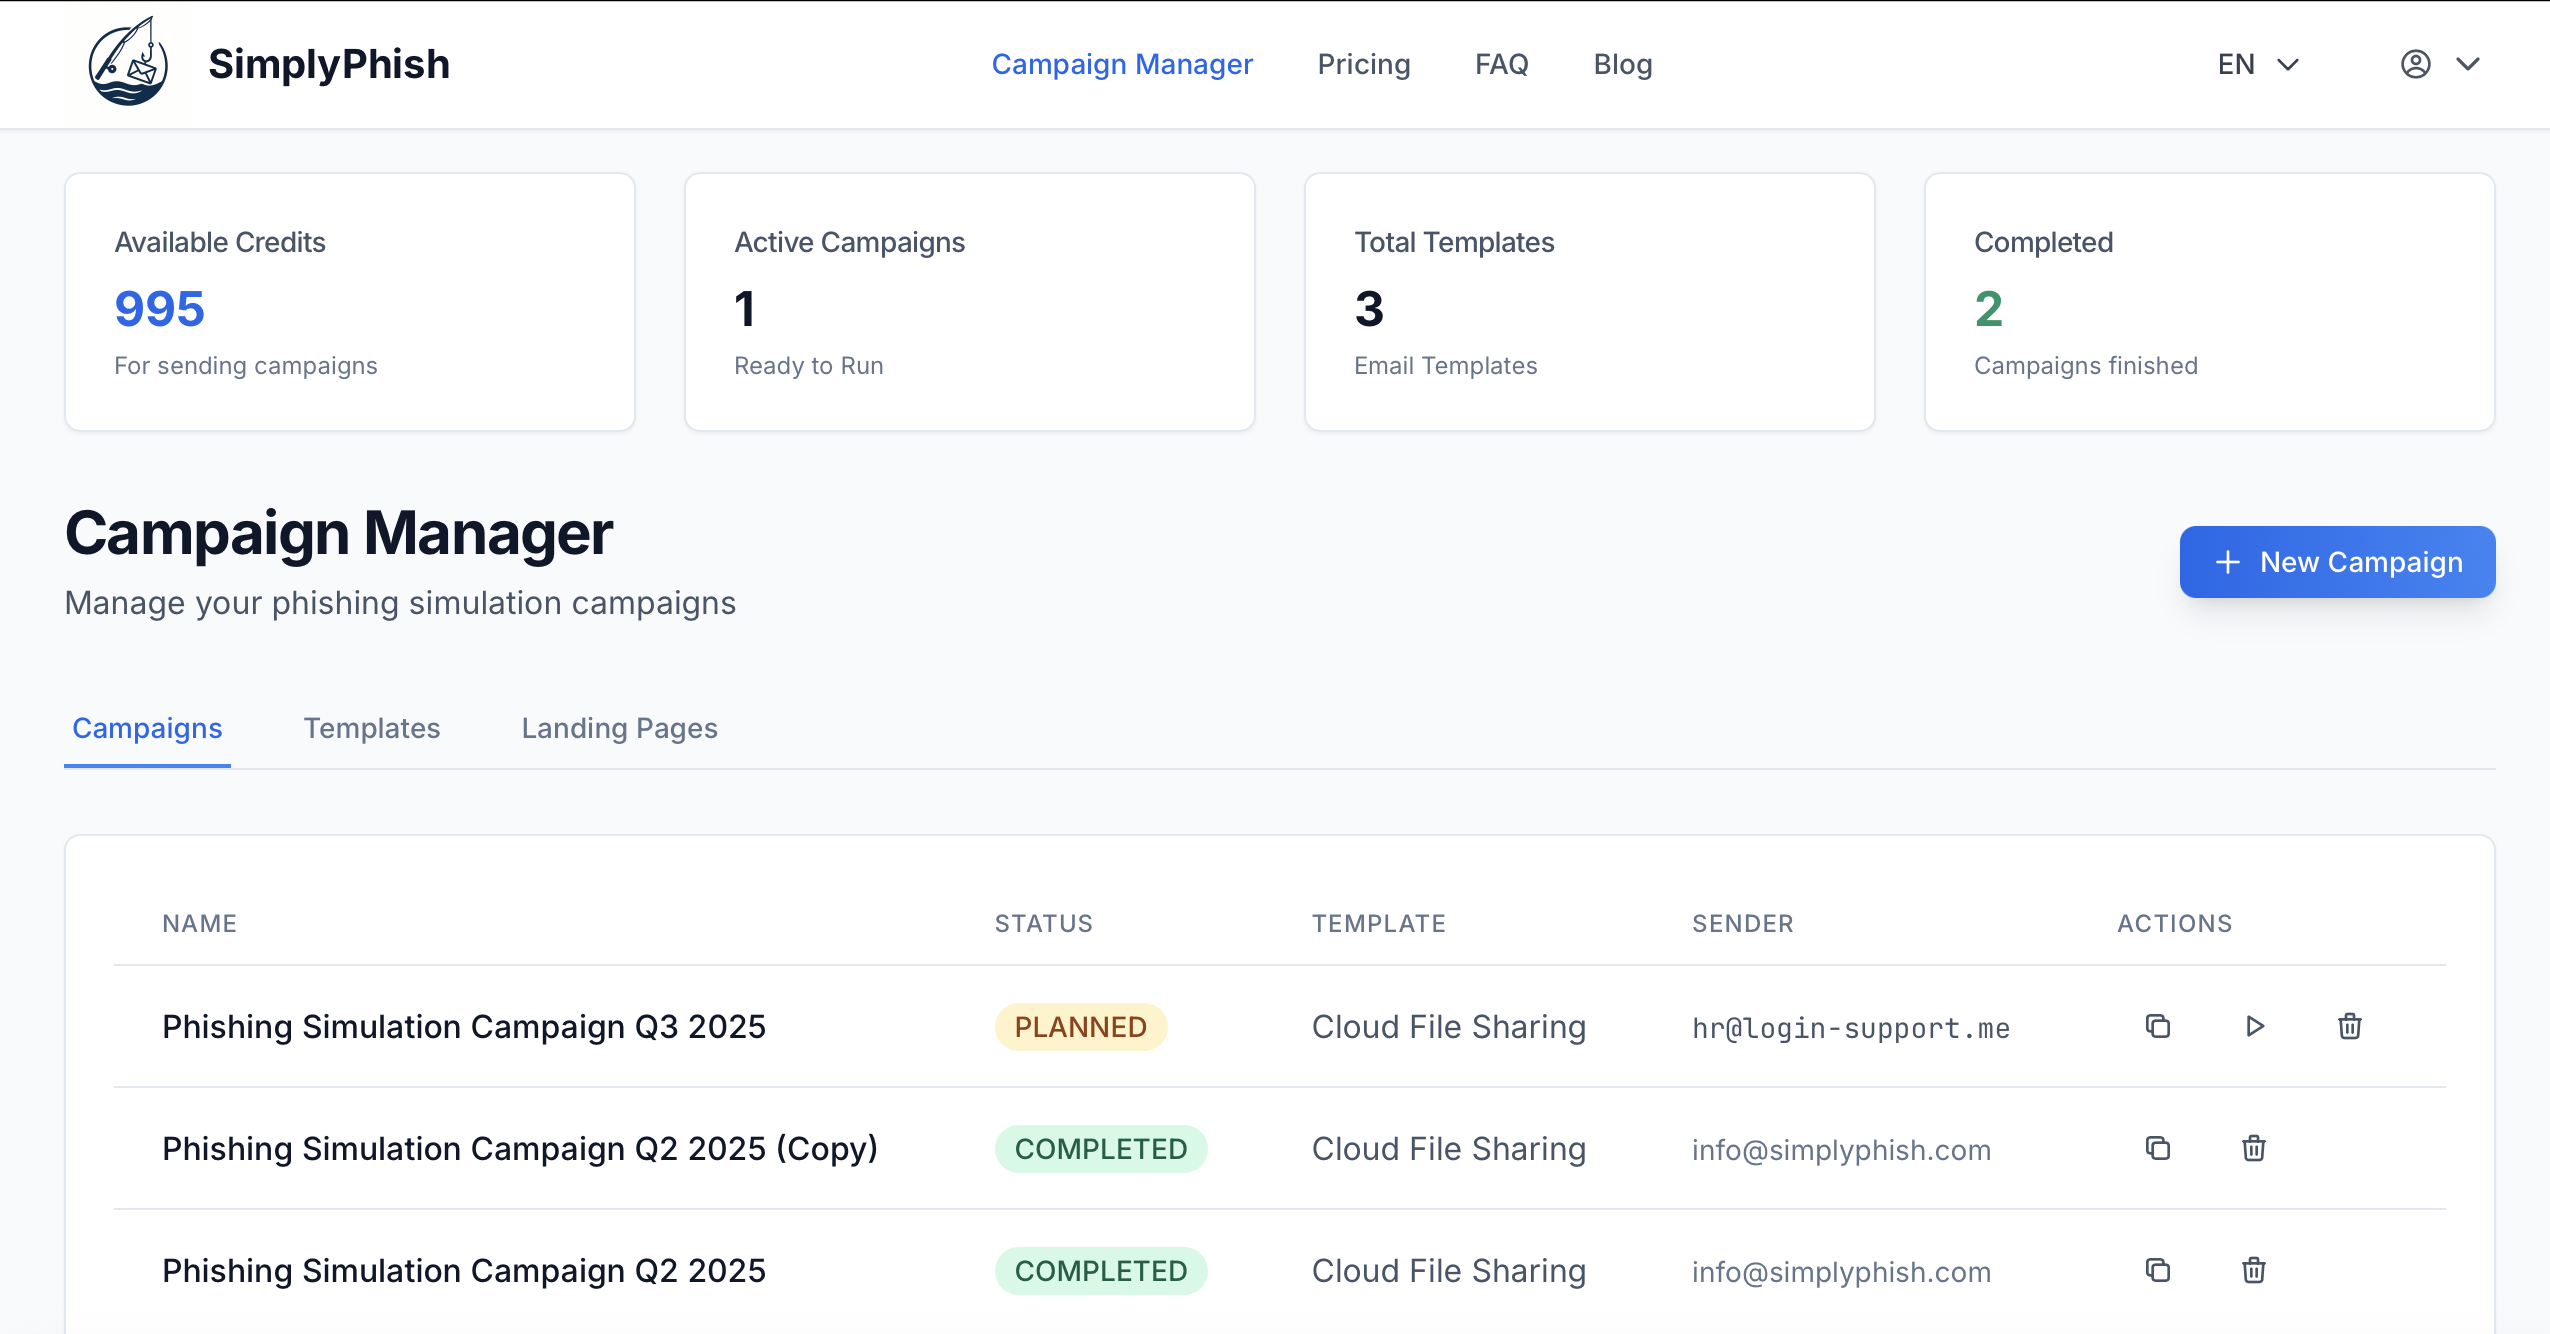Open the EN language dropdown

point(2257,64)
